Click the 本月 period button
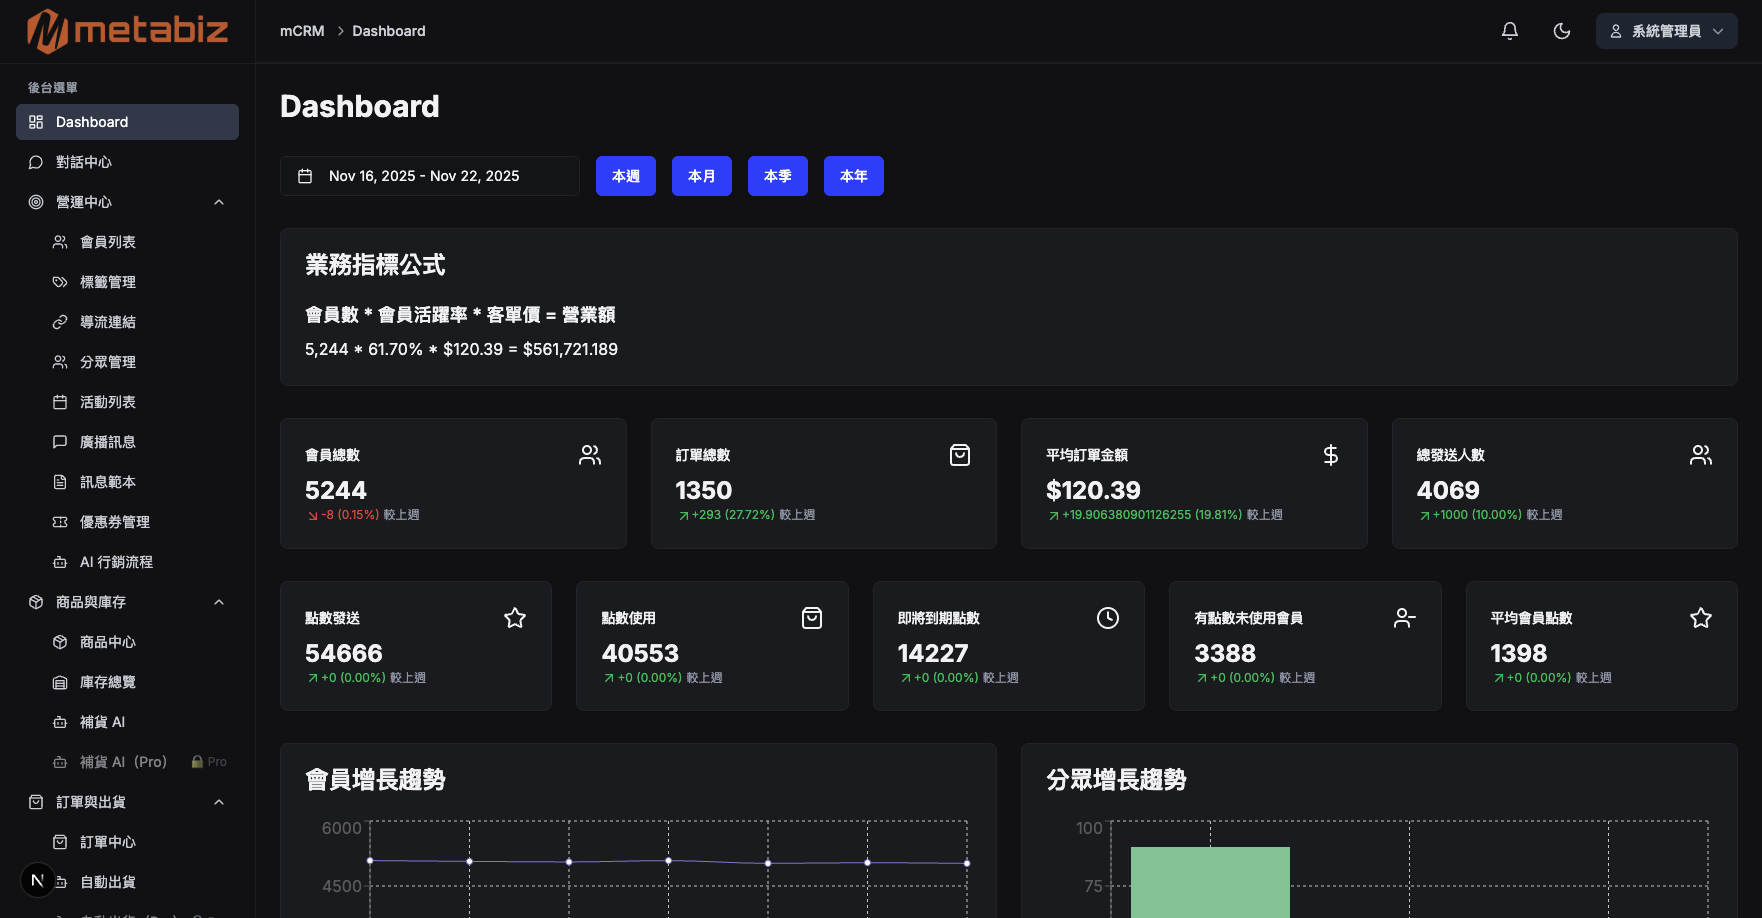Screen dimensions: 1762x918 coord(702,175)
